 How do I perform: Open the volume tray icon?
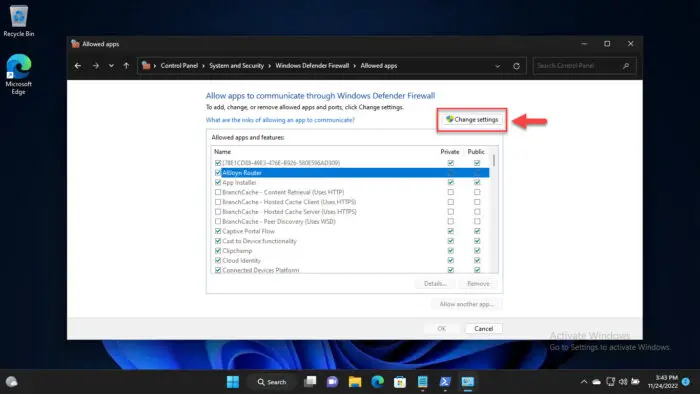(x=623, y=382)
